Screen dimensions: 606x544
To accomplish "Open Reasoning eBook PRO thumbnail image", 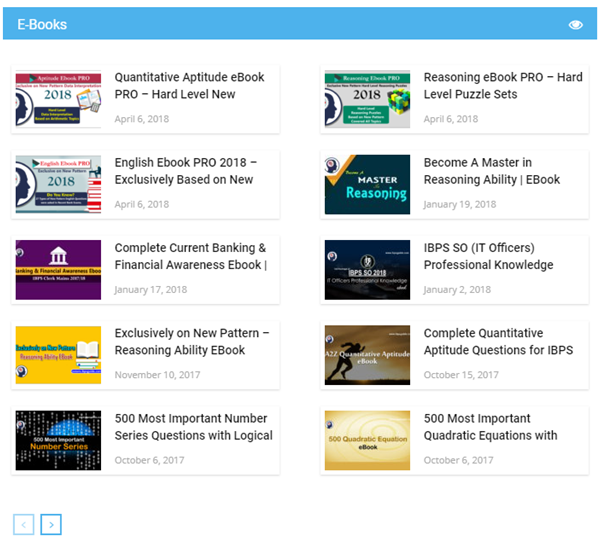I will [x=367, y=99].
